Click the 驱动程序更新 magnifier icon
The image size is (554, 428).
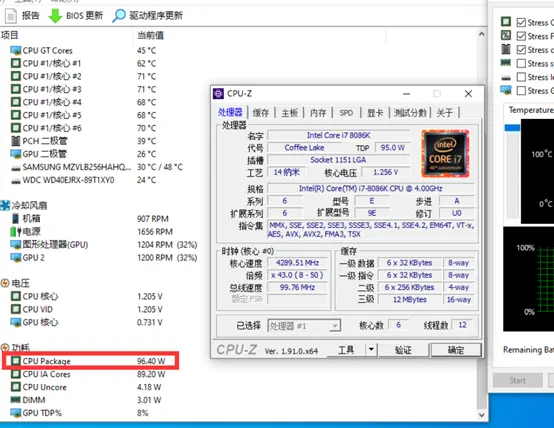coord(119,16)
